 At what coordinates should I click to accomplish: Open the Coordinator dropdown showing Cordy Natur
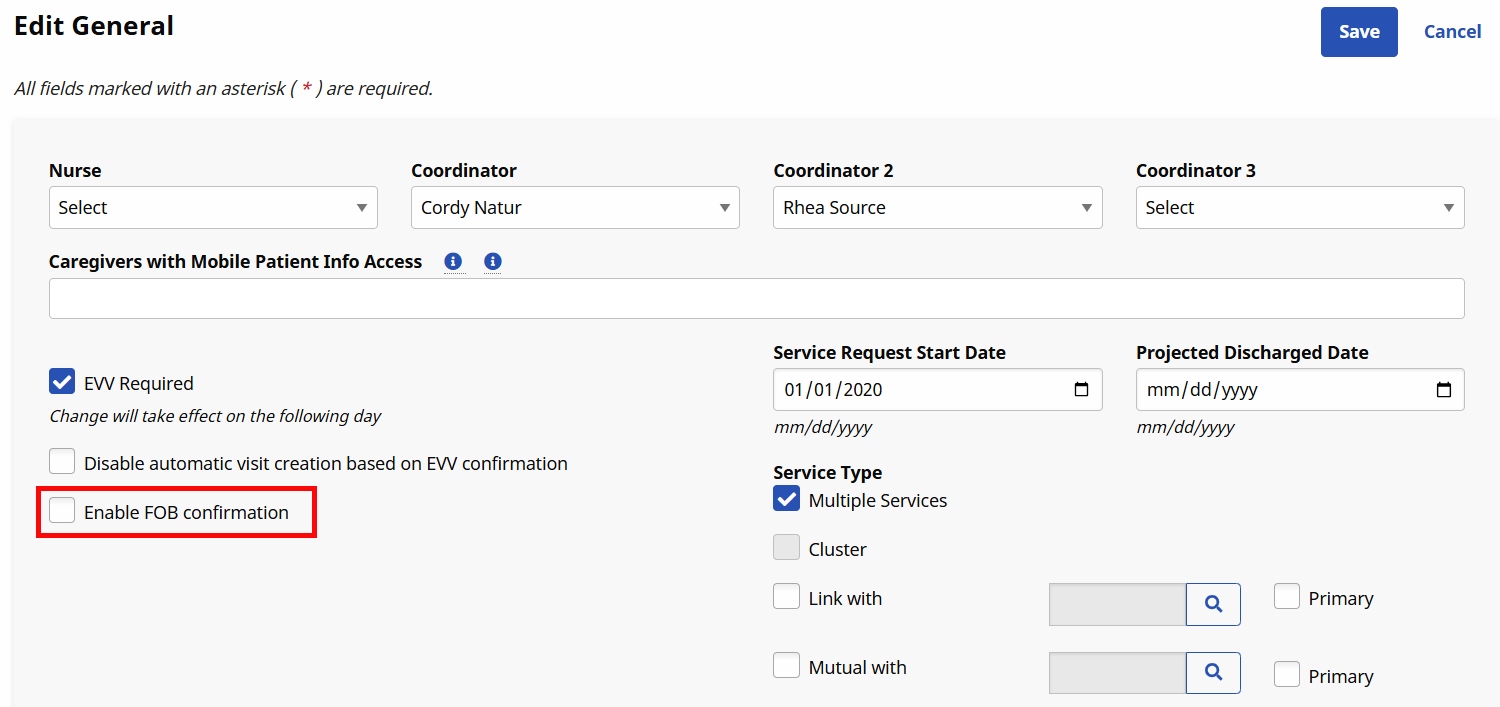click(x=575, y=207)
